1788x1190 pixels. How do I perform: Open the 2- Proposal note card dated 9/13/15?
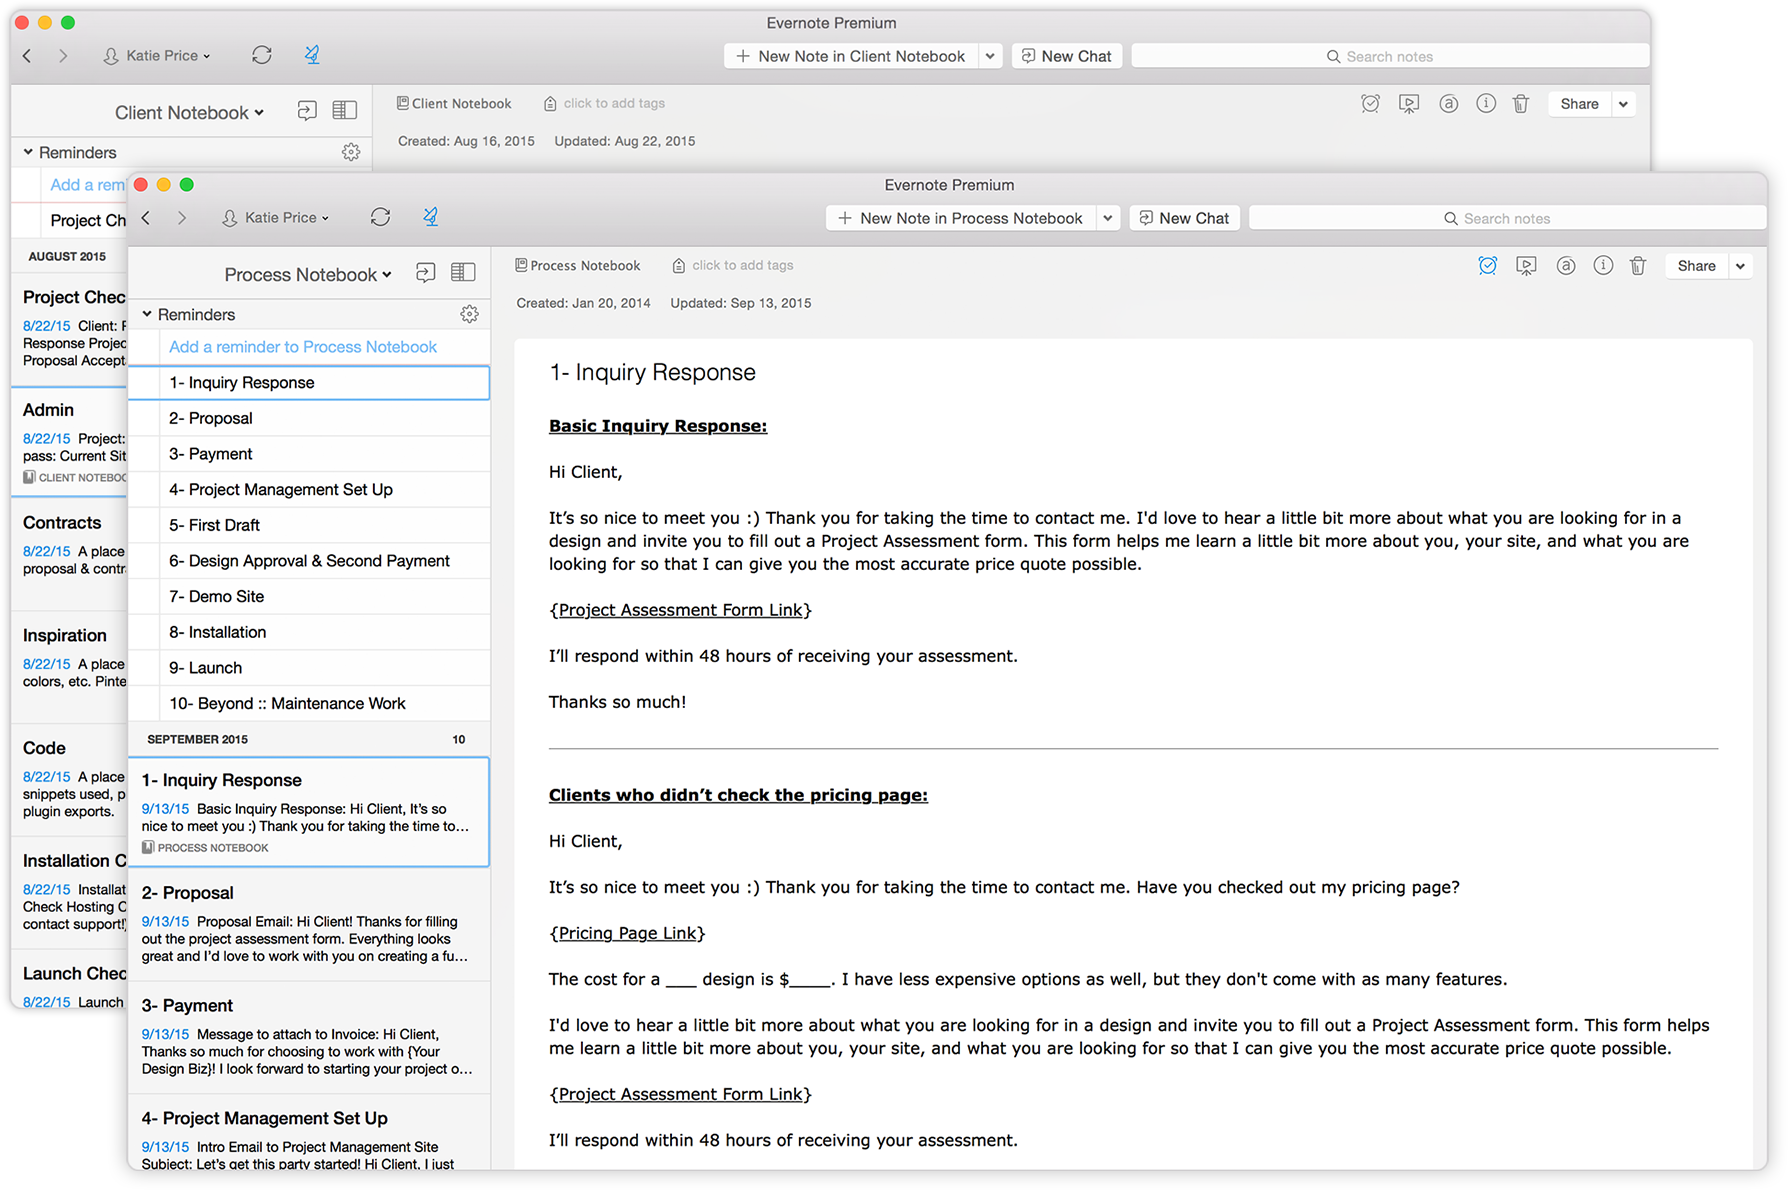[309, 924]
